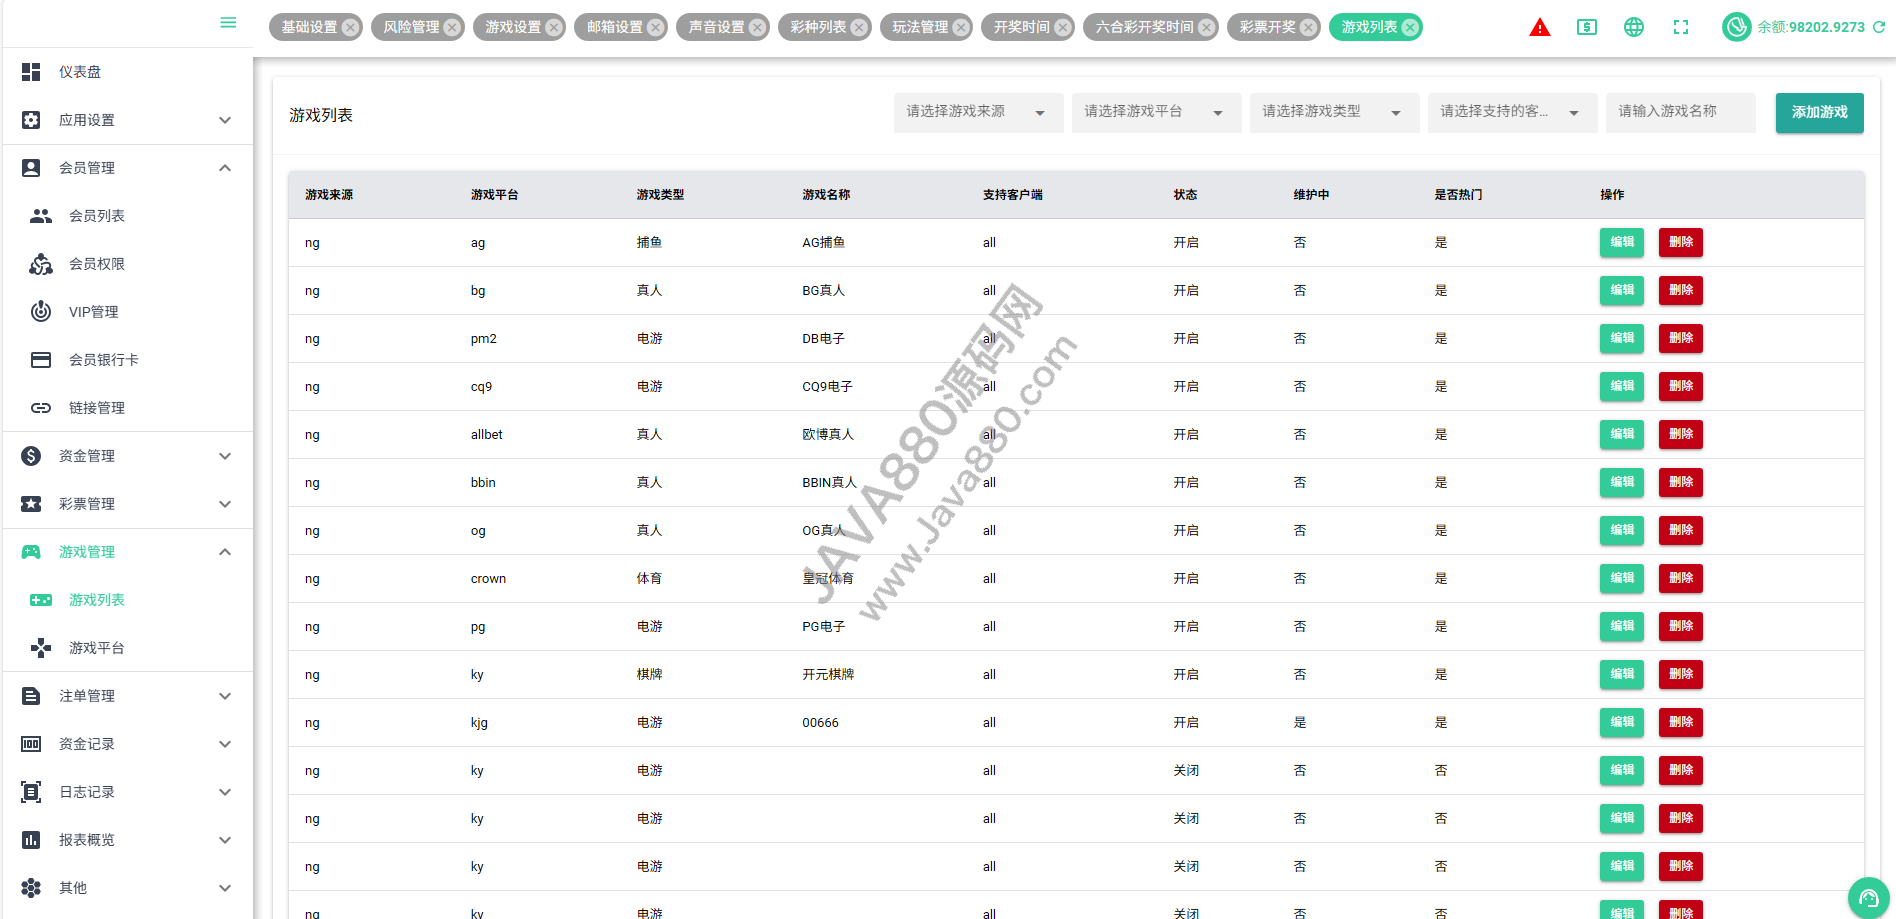Select the CQ9电子 game name cell
1896x919 pixels.
pyautogui.click(x=827, y=386)
